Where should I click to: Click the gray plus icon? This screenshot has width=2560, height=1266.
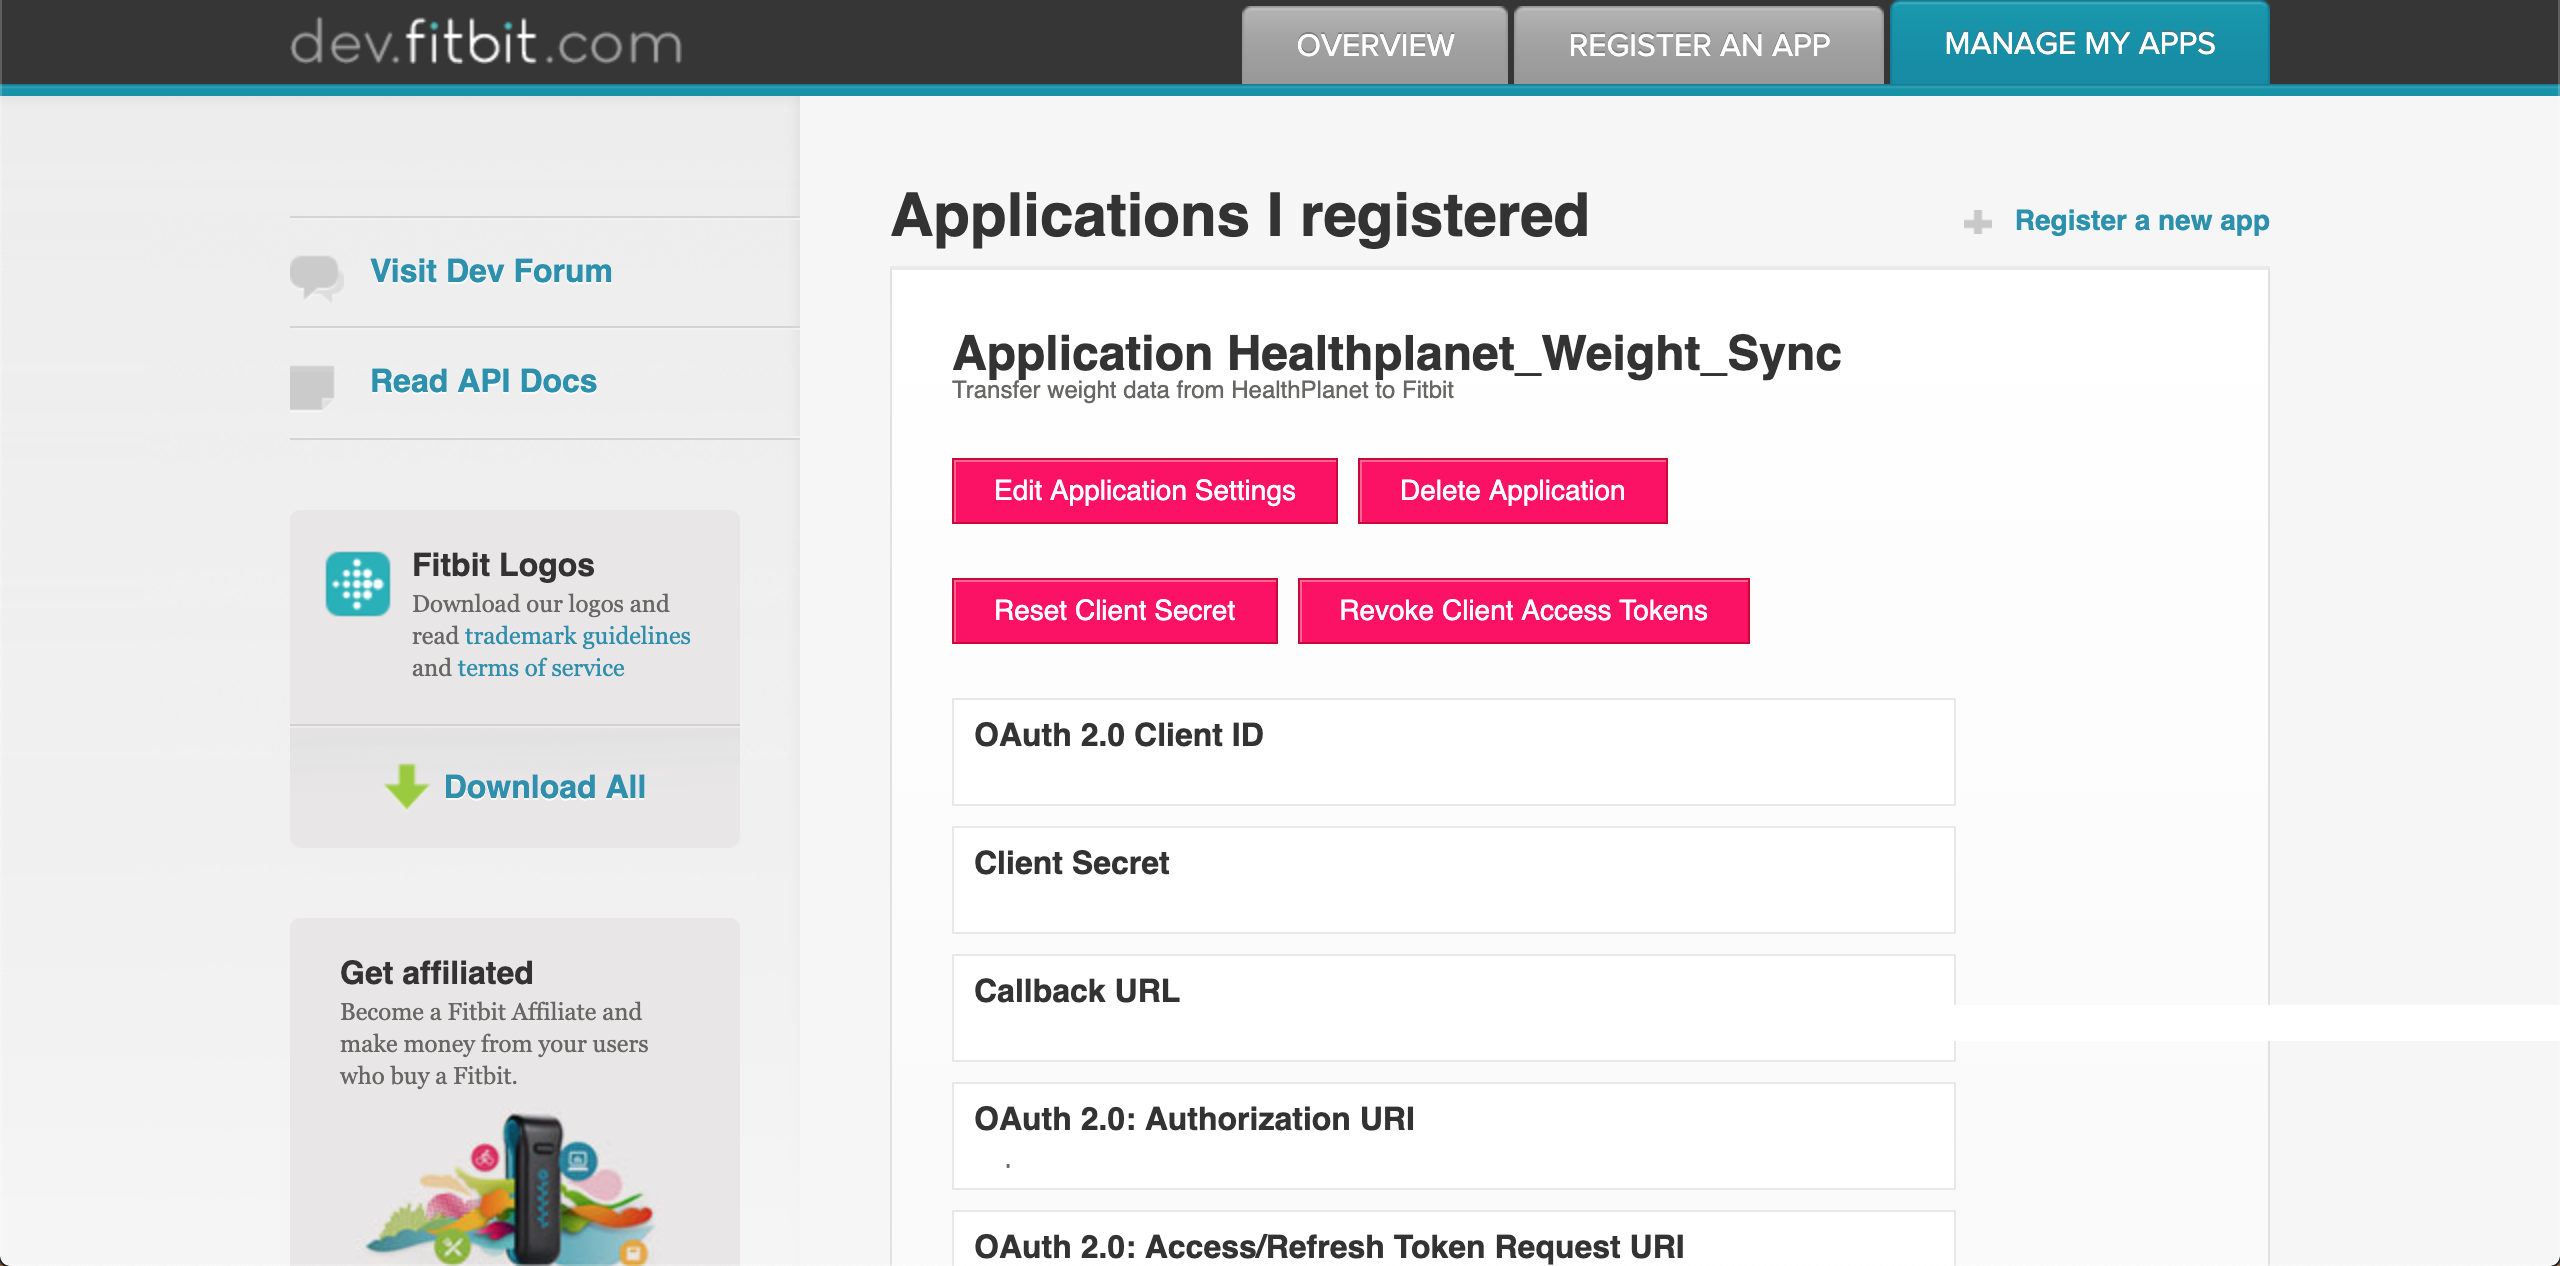pos(1977,222)
